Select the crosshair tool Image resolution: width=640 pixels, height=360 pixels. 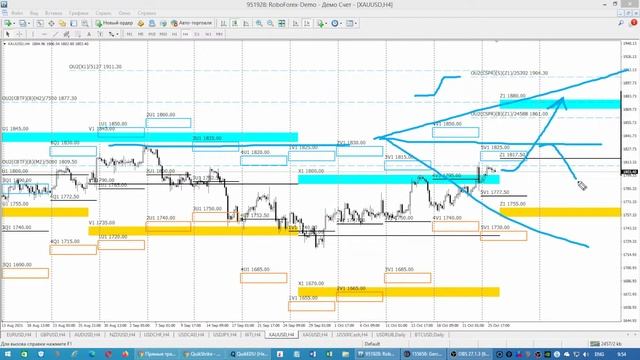19,34
